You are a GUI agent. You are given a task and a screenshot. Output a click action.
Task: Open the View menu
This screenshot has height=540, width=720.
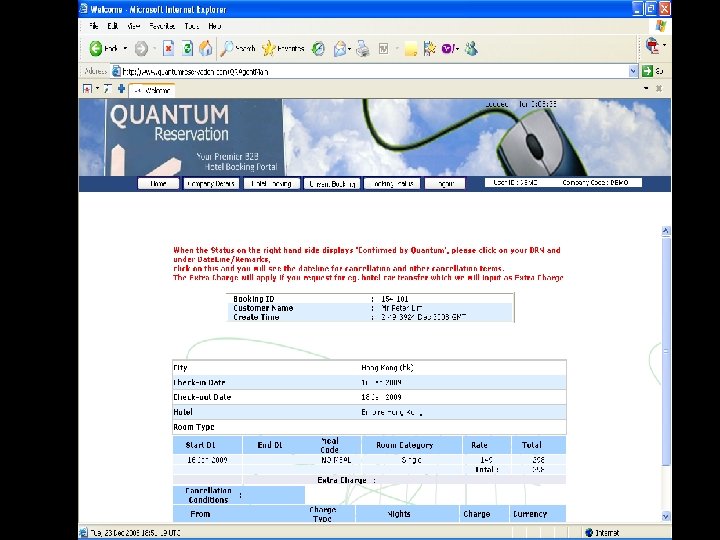[x=134, y=26]
